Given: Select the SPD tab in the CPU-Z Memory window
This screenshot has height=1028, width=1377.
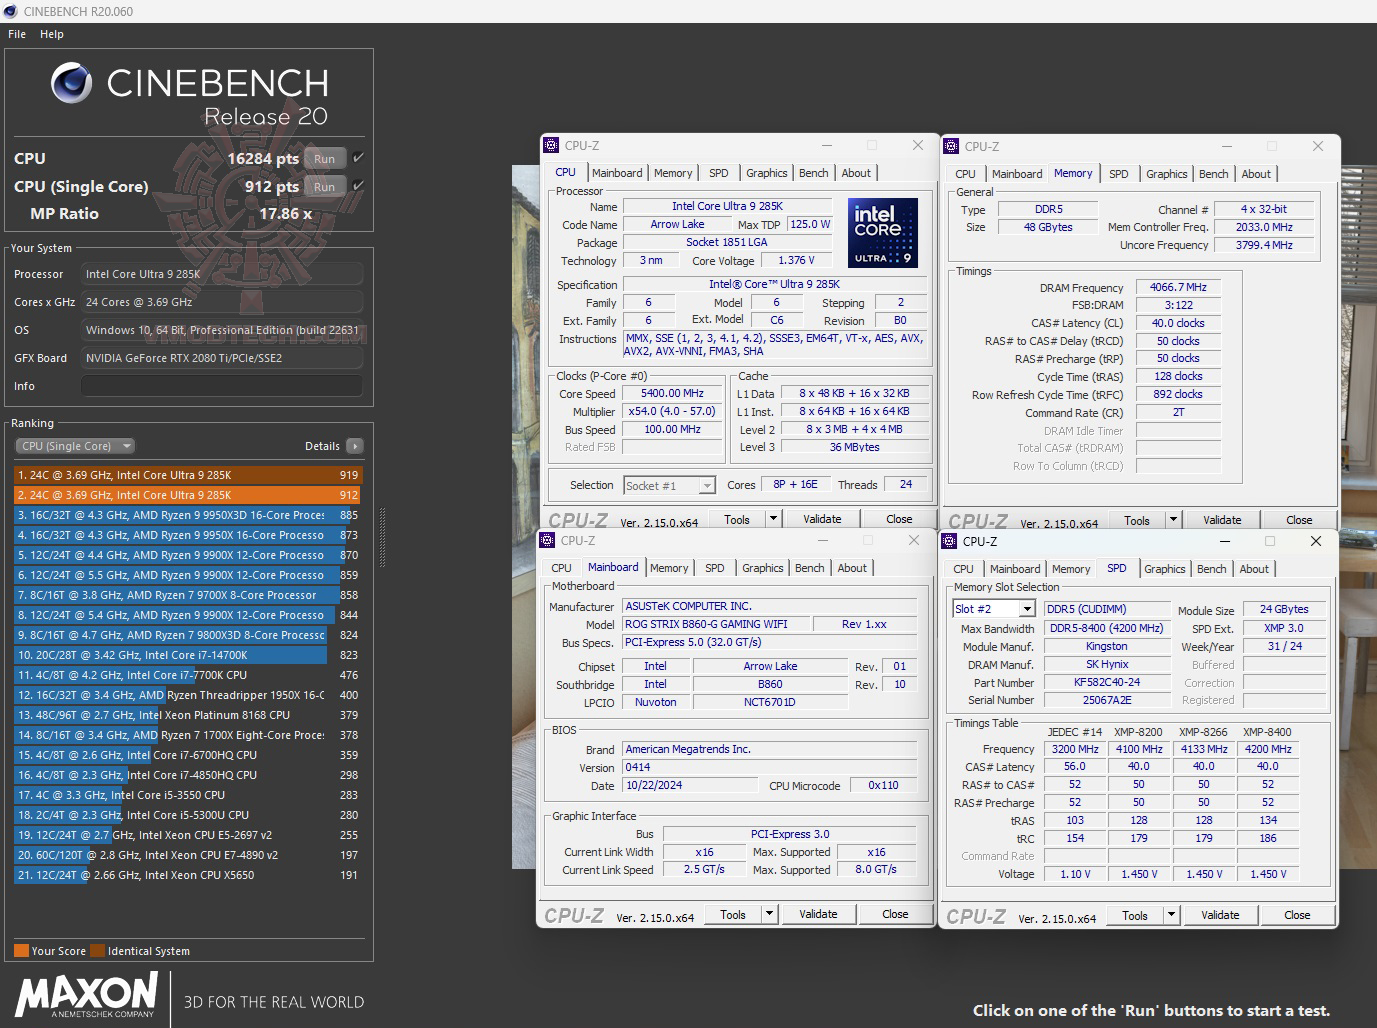Looking at the screenshot, I should [1119, 174].
